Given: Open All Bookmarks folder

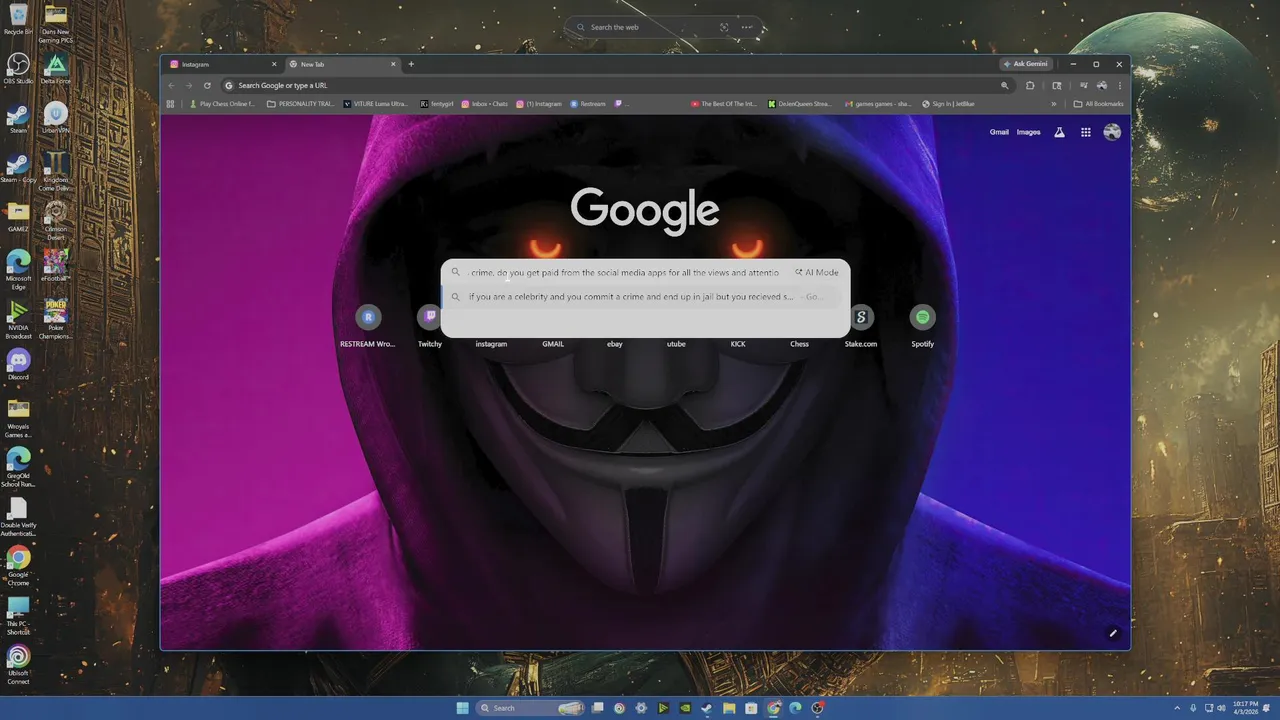Looking at the screenshot, I should [x=1098, y=104].
